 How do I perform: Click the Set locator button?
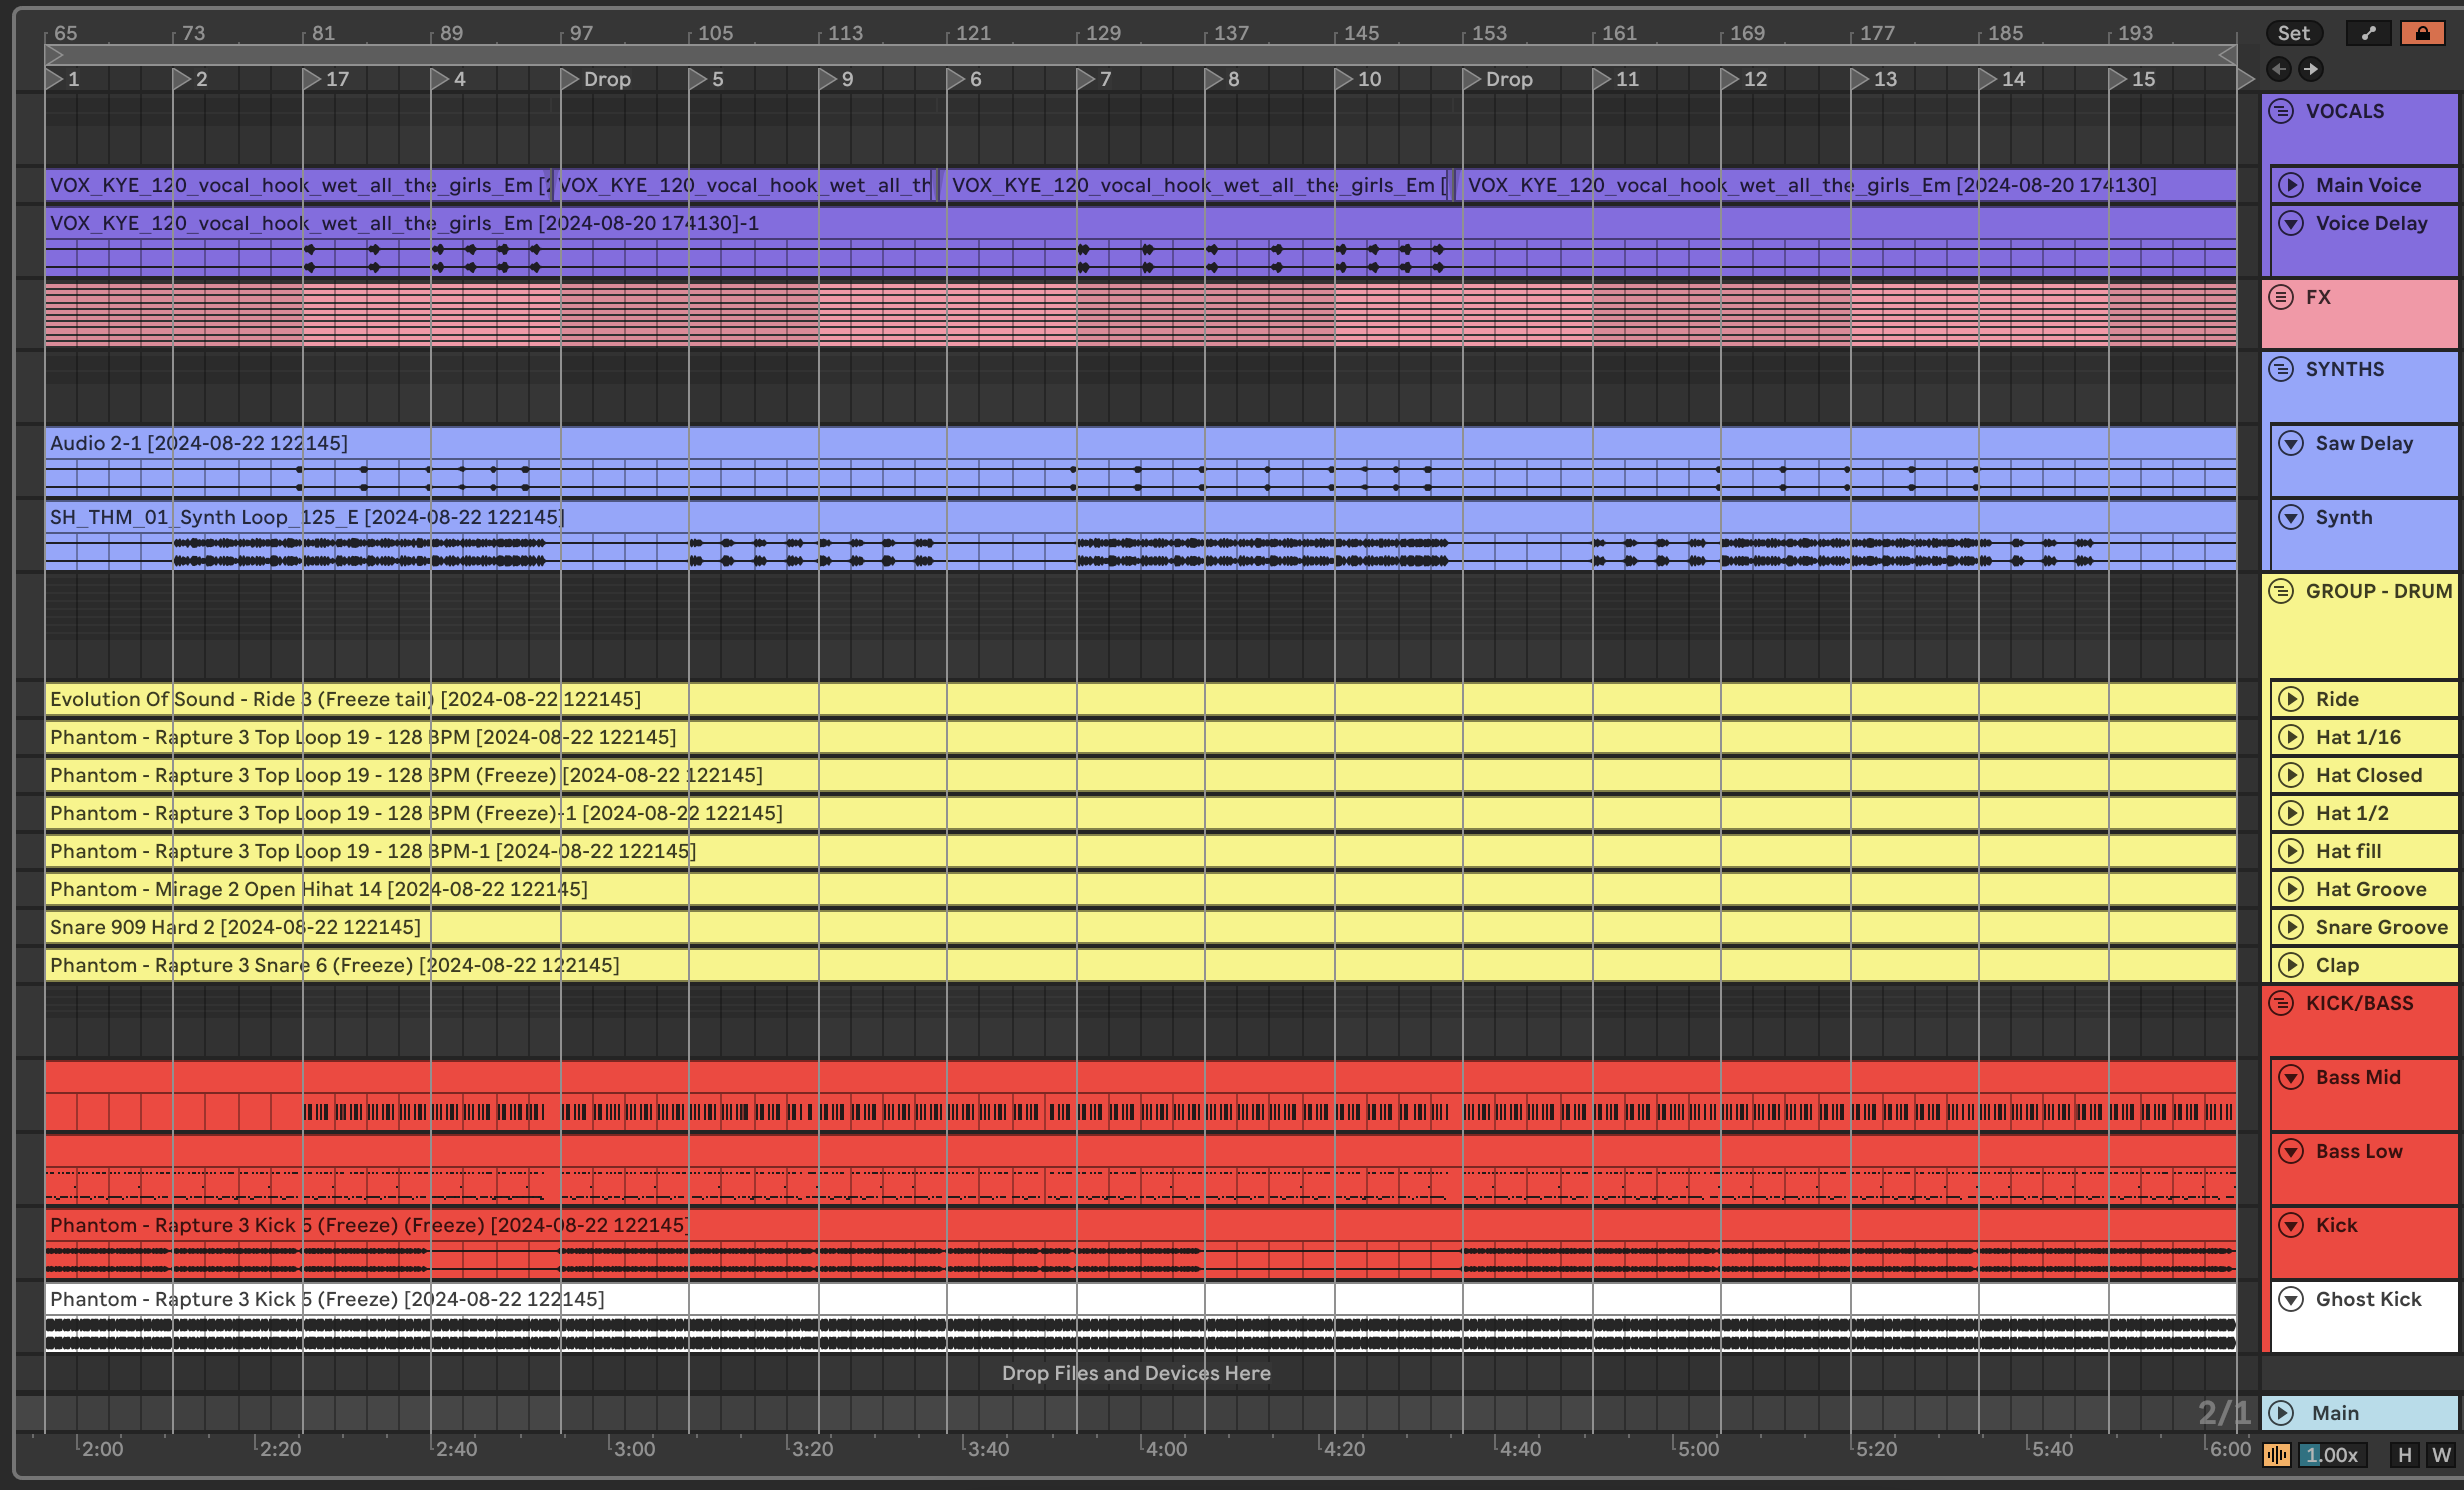(2293, 33)
